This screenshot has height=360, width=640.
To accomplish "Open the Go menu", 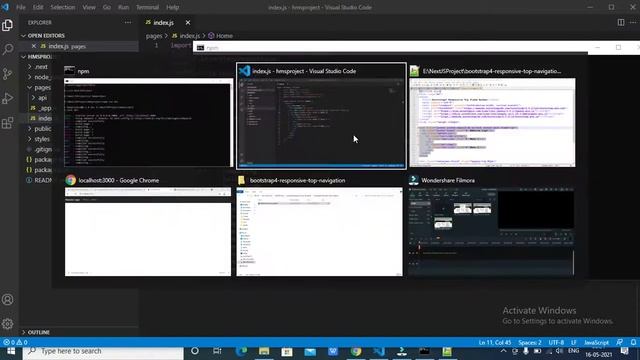I will (107, 7).
